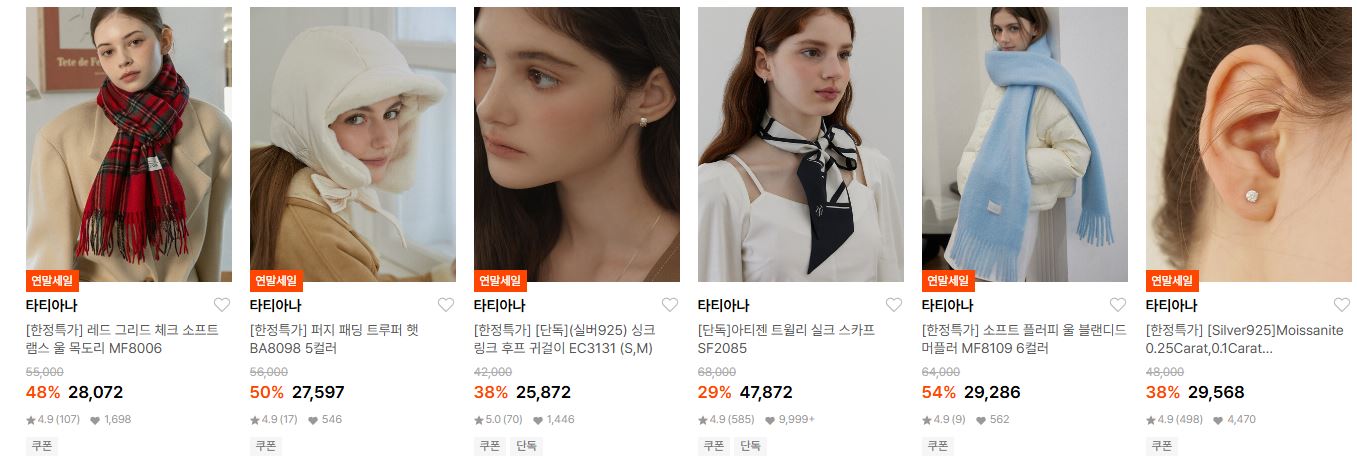Open light blue fringe muffler product image
The width and height of the screenshot is (1357, 476).
pyautogui.click(x=1024, y=145)
